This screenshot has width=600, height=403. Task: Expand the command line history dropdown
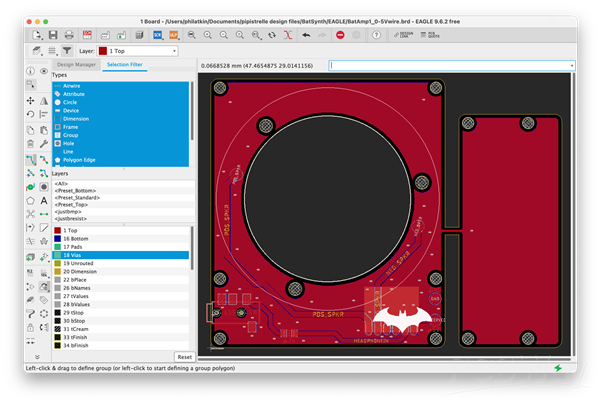571,66
